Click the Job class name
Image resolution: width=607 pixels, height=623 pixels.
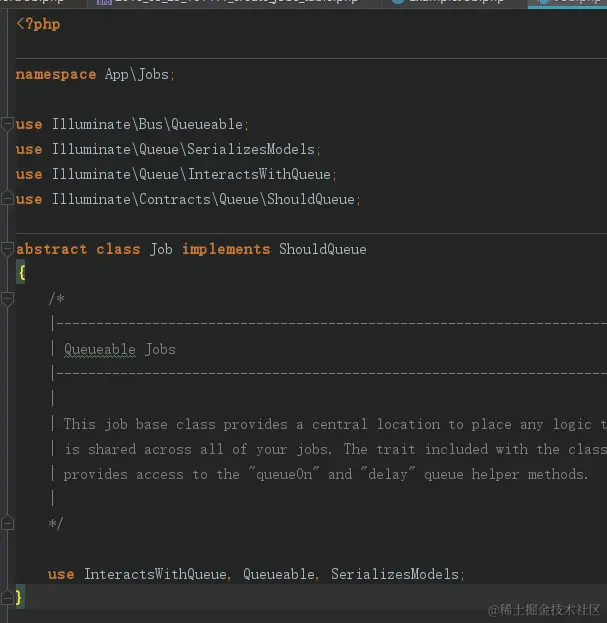click(x=161, y=249)
